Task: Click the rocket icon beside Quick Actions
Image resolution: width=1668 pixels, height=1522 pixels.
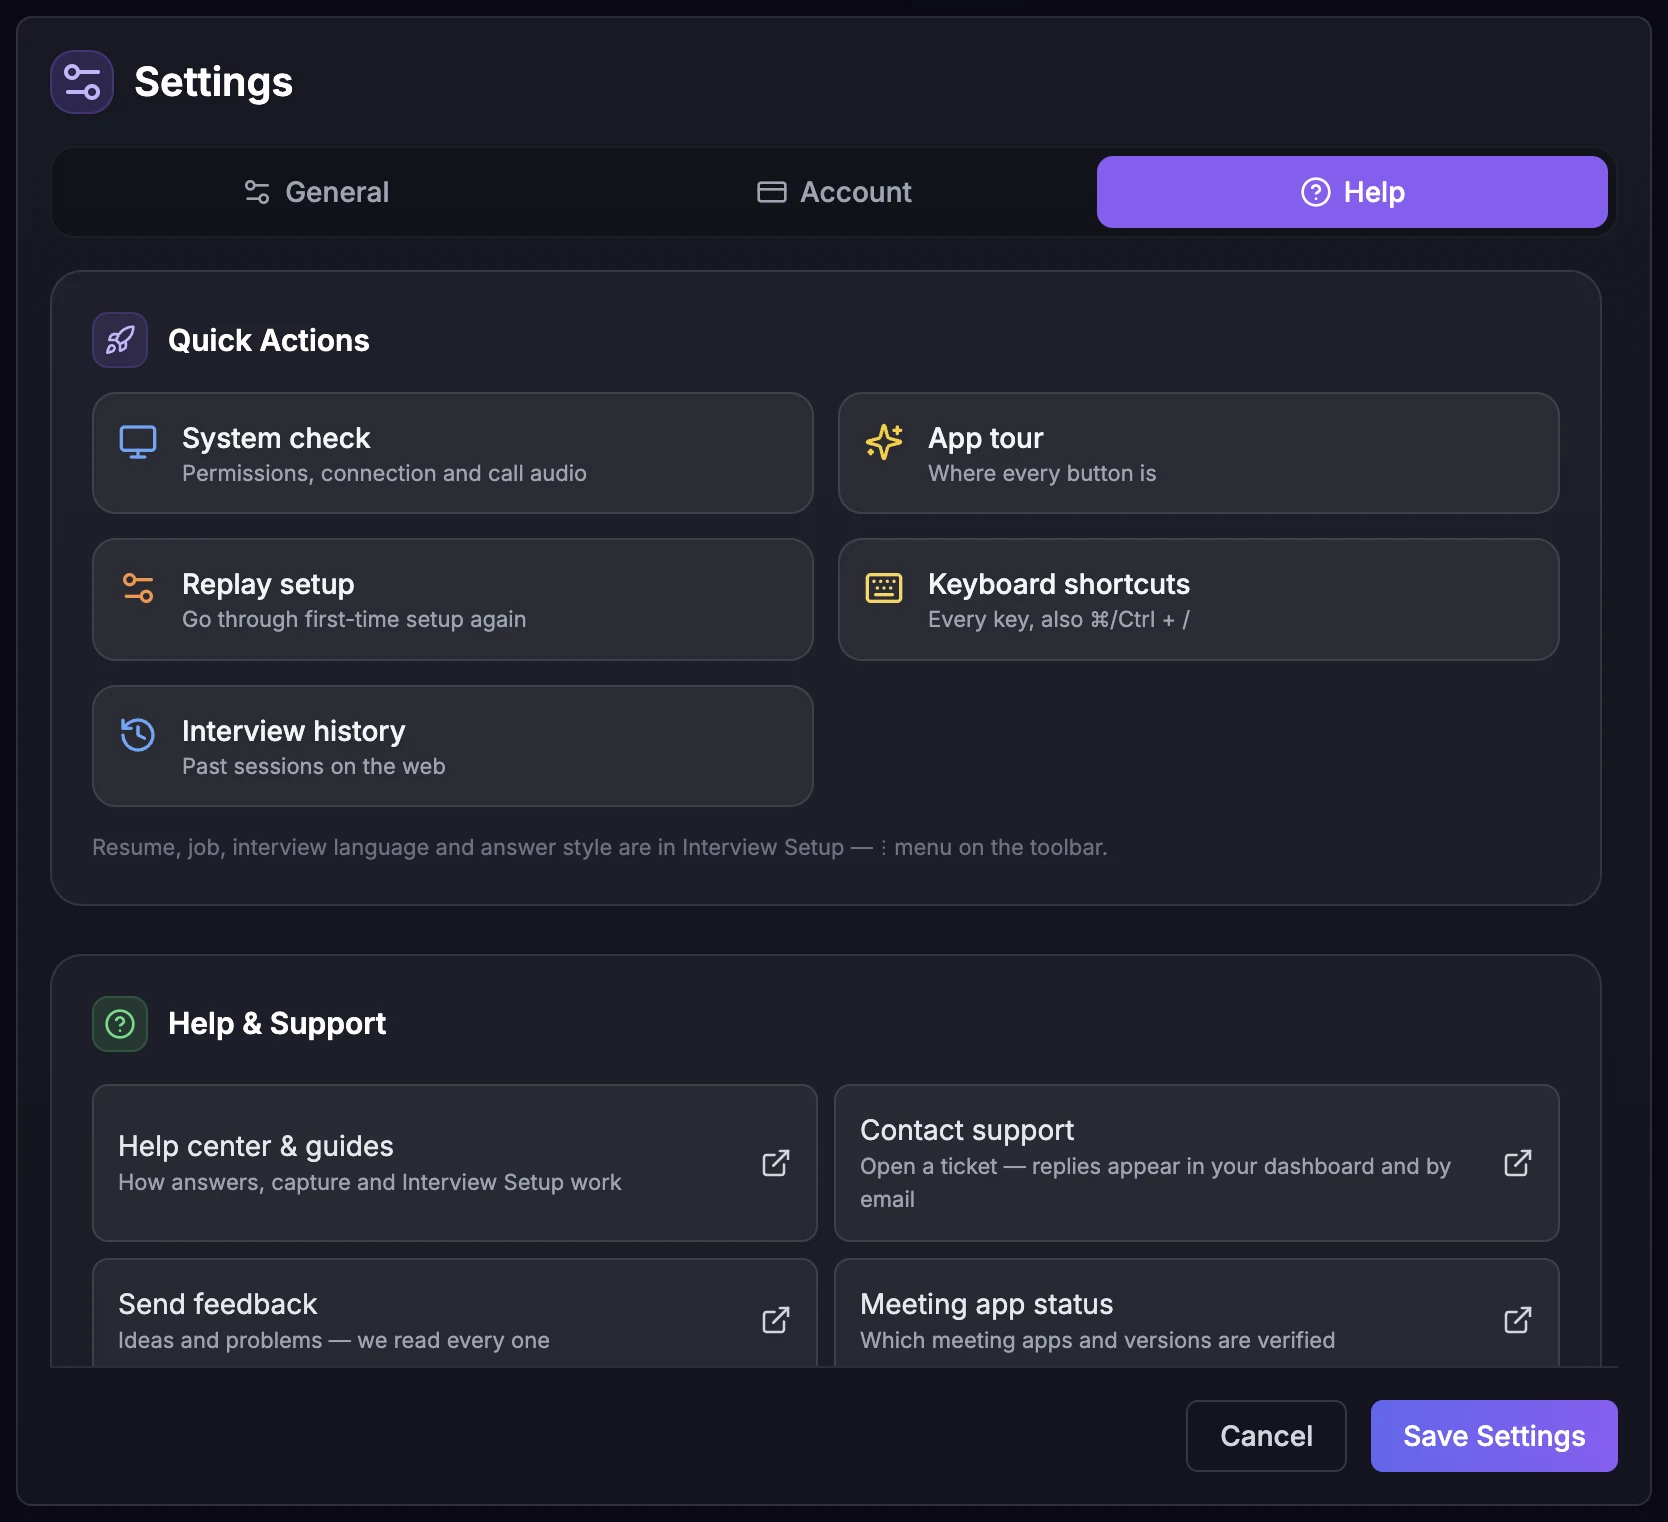Action: point(120,340)
